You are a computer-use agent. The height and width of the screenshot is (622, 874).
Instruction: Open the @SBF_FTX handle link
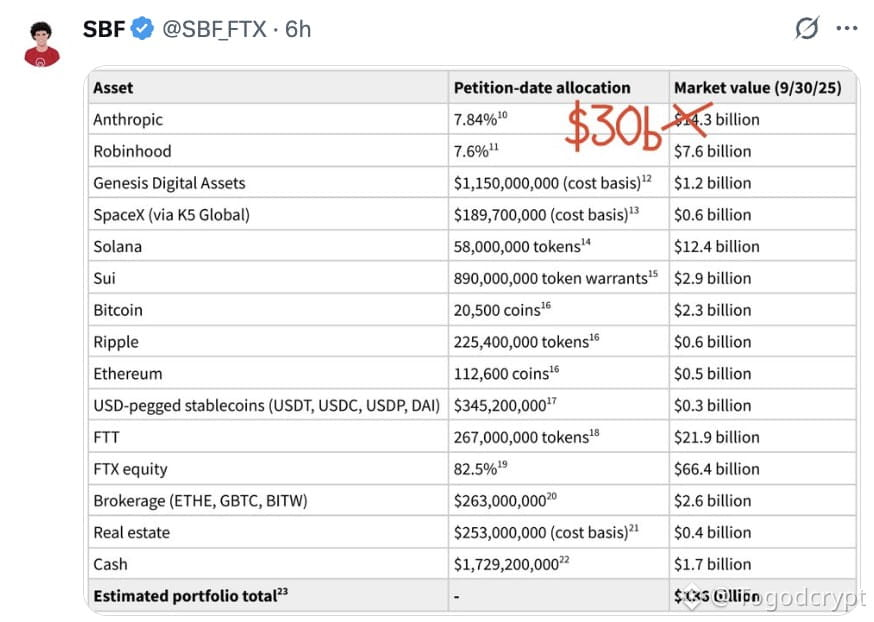pos(214,30)
